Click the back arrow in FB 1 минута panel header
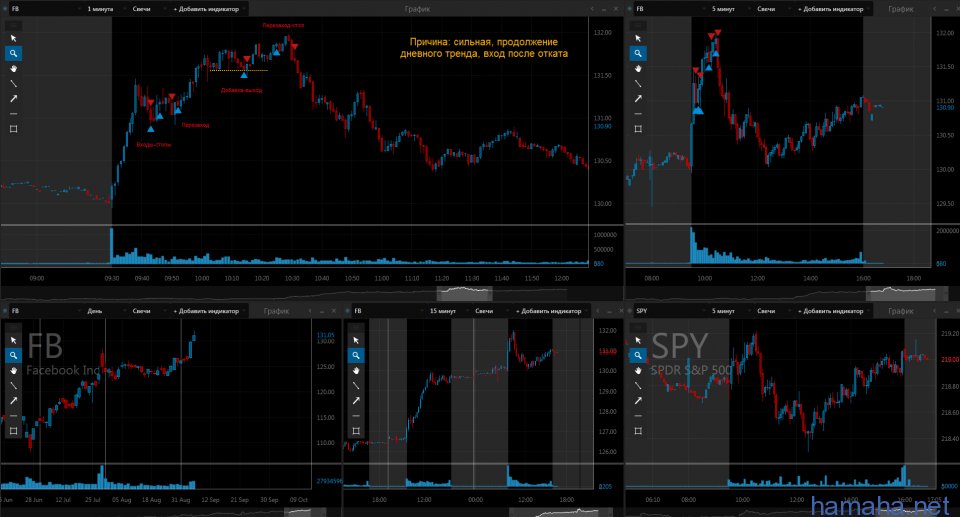Viewport: 960px width, 517px height. coord(592,9)
